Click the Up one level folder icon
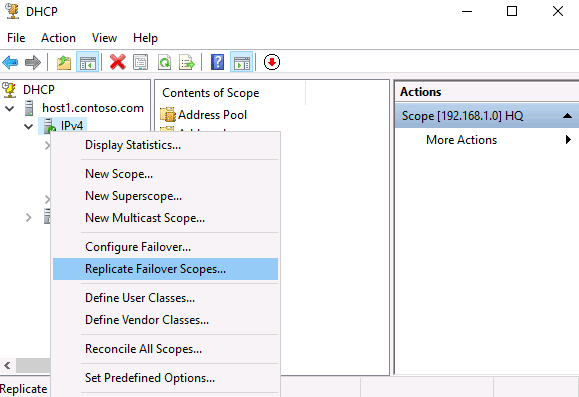Screen dimensions: 579x397 (64, 62)
